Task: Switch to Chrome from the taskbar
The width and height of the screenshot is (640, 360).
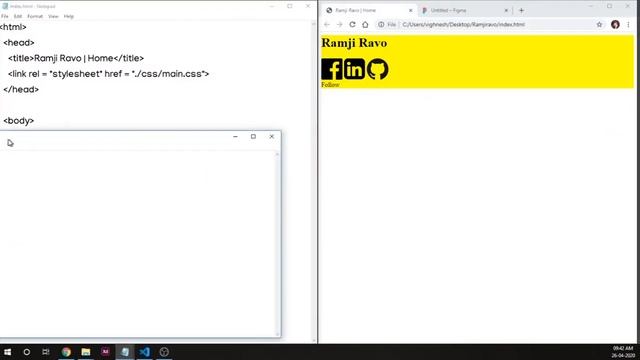Action: click(x=66, y=352)
